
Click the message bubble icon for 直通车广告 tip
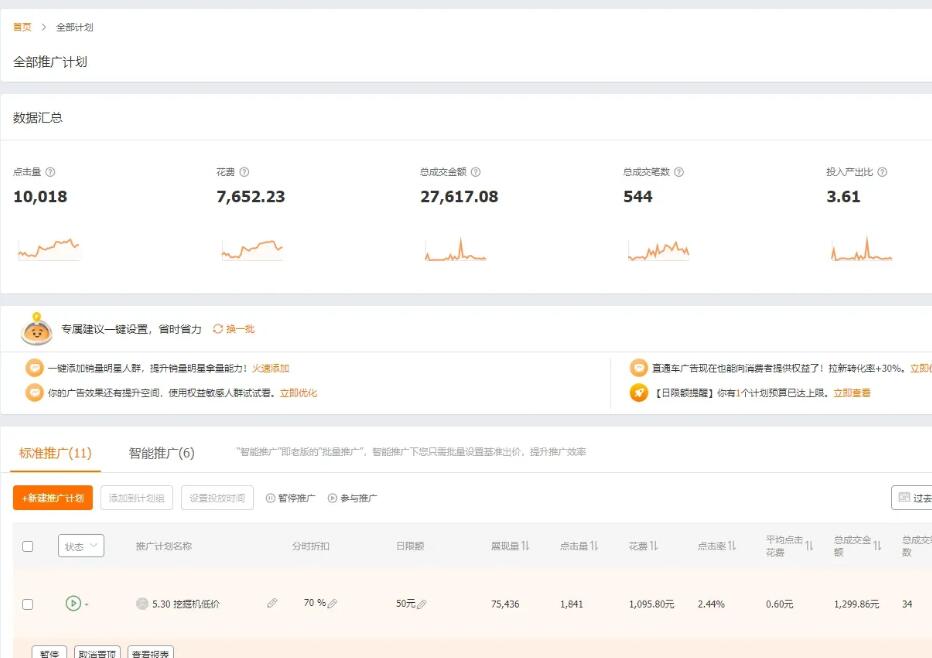[x=638, y=368]
